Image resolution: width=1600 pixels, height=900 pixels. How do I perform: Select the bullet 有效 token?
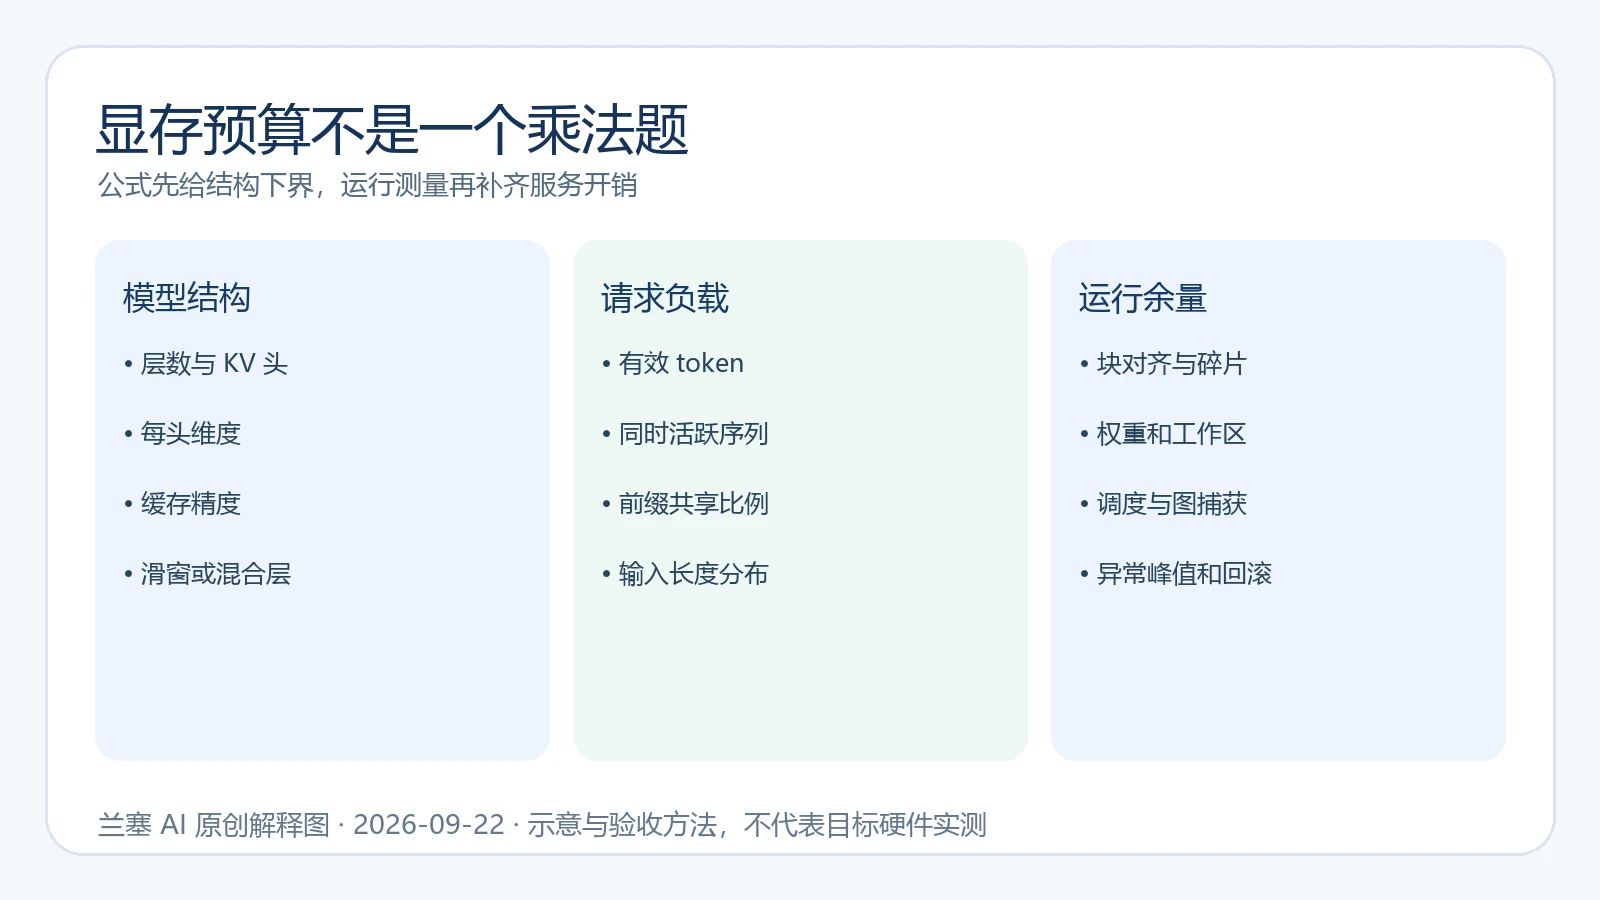click(x=673, y=364)
